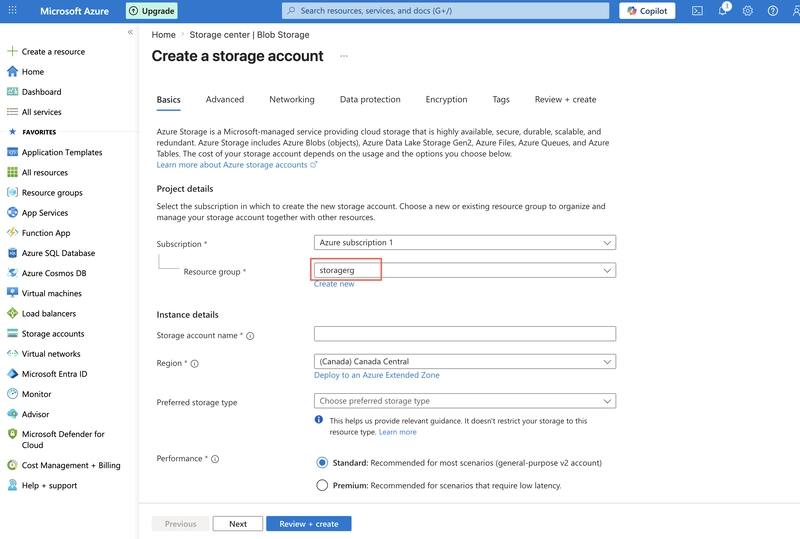Switch to the Tags tab
Screen dimensions: 800x539
pyautogui.click(x=501, y=100)
